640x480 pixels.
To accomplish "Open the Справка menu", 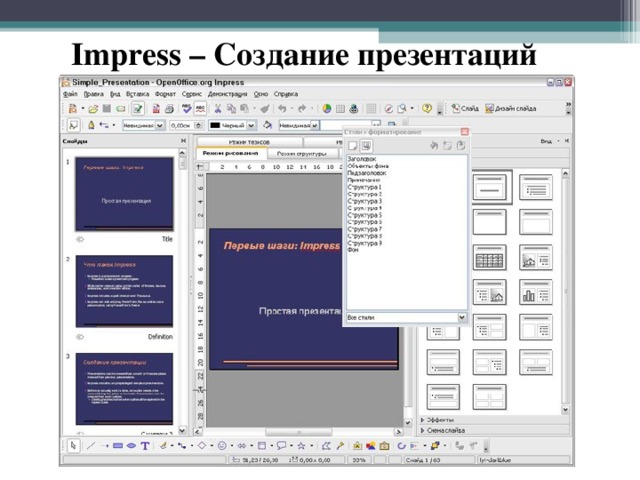I will pos(286,94).
